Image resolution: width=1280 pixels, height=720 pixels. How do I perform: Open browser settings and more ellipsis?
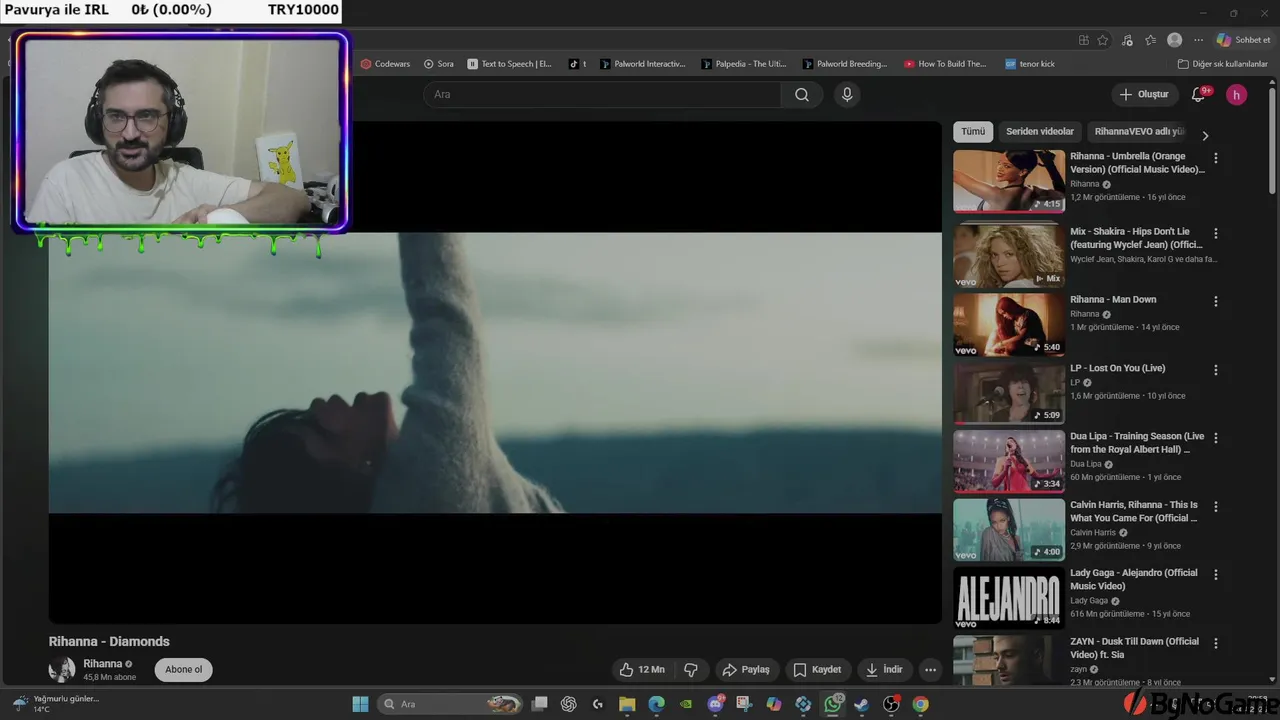pyautogui.click(x=1198, y=40)
